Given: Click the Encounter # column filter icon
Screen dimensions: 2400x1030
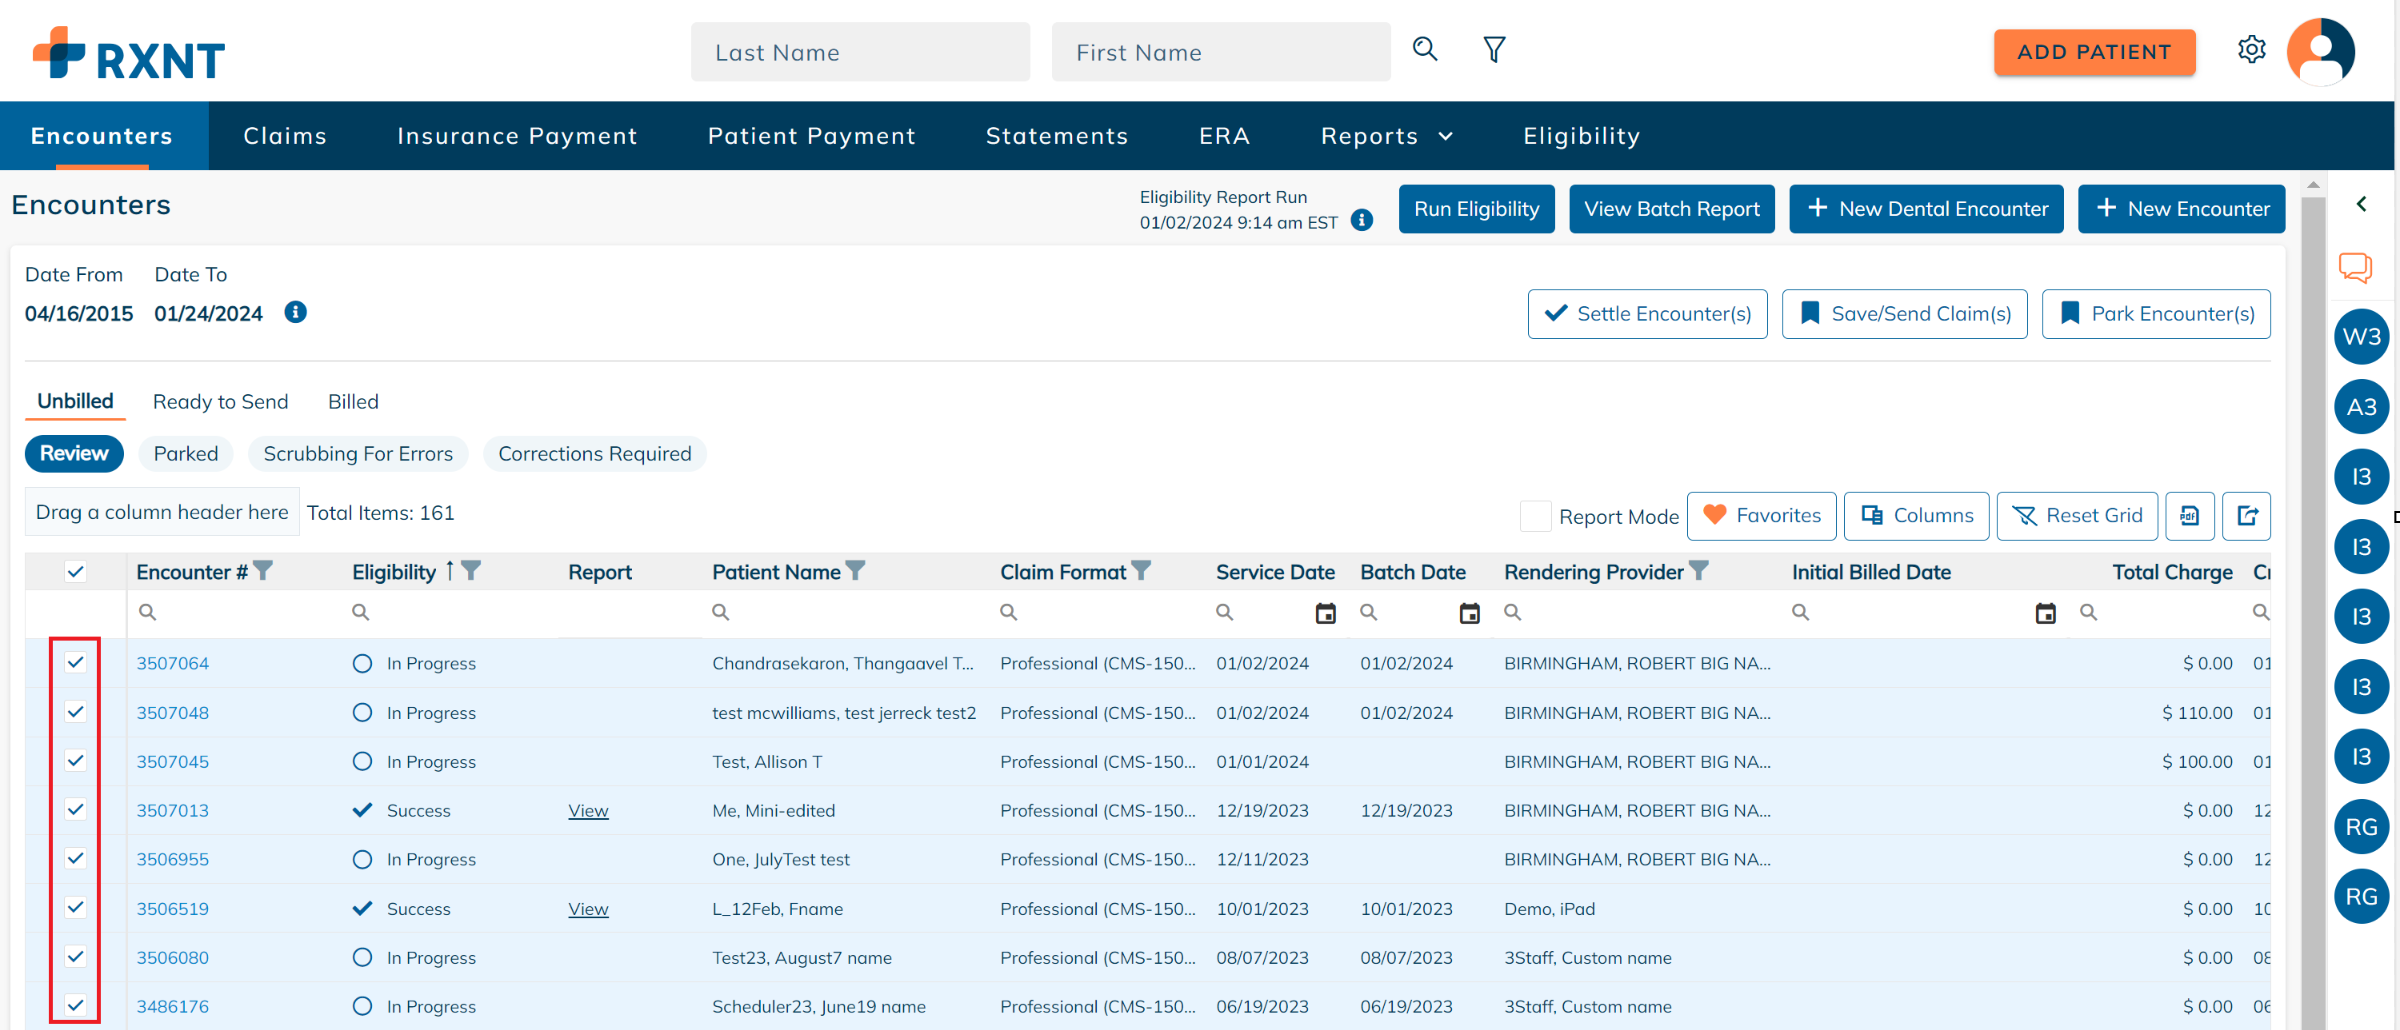Looking at the screenshot, I should tap(263, 571).
